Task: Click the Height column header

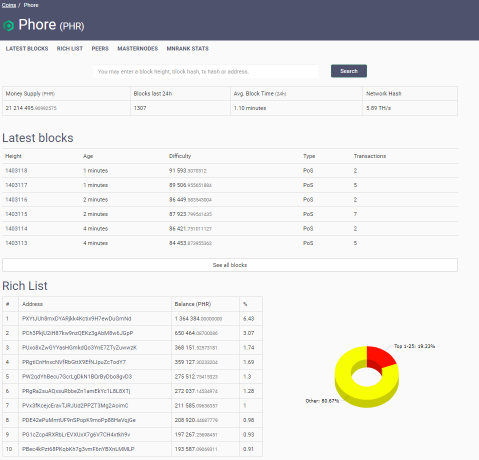Action: point(13,156)
